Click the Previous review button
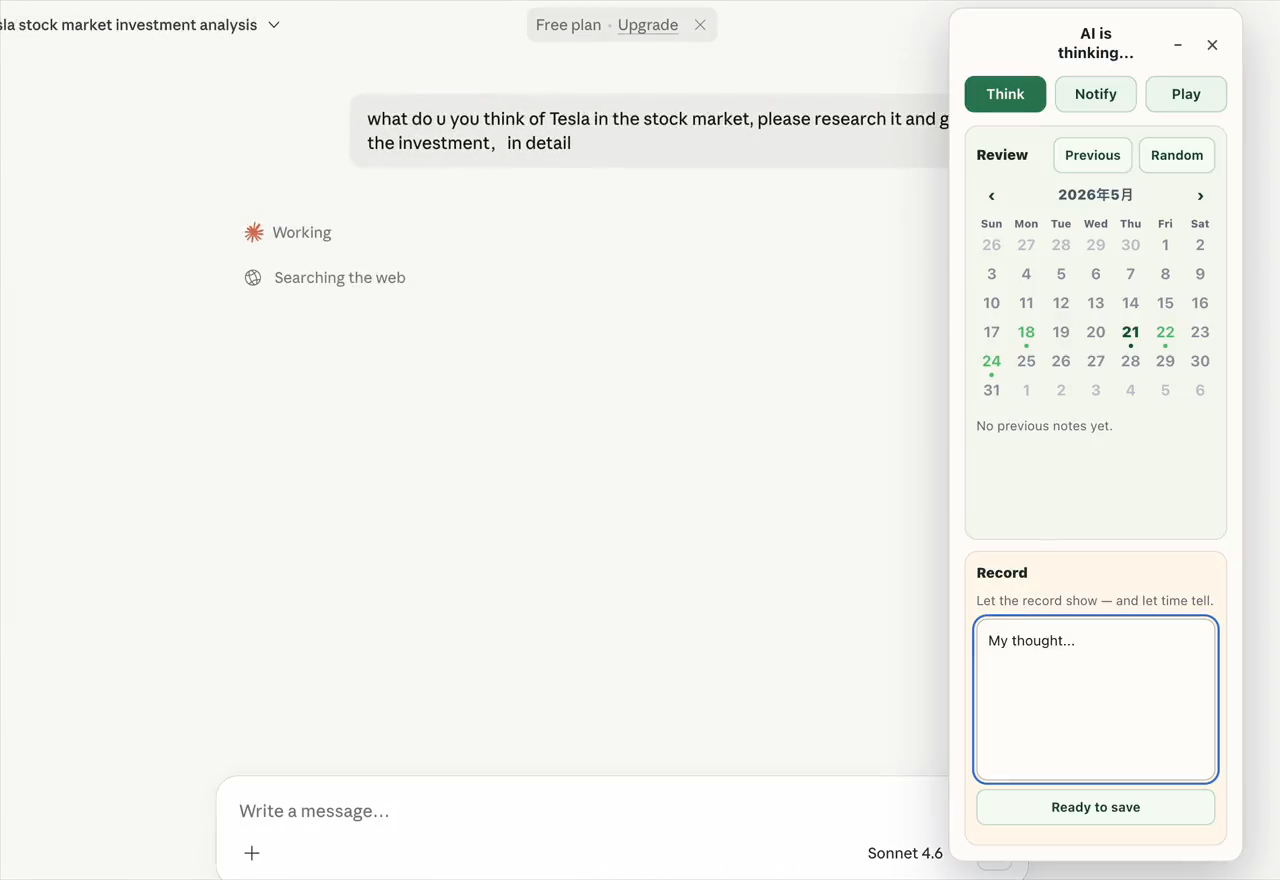1280x880 pixels. [1093, 155]
